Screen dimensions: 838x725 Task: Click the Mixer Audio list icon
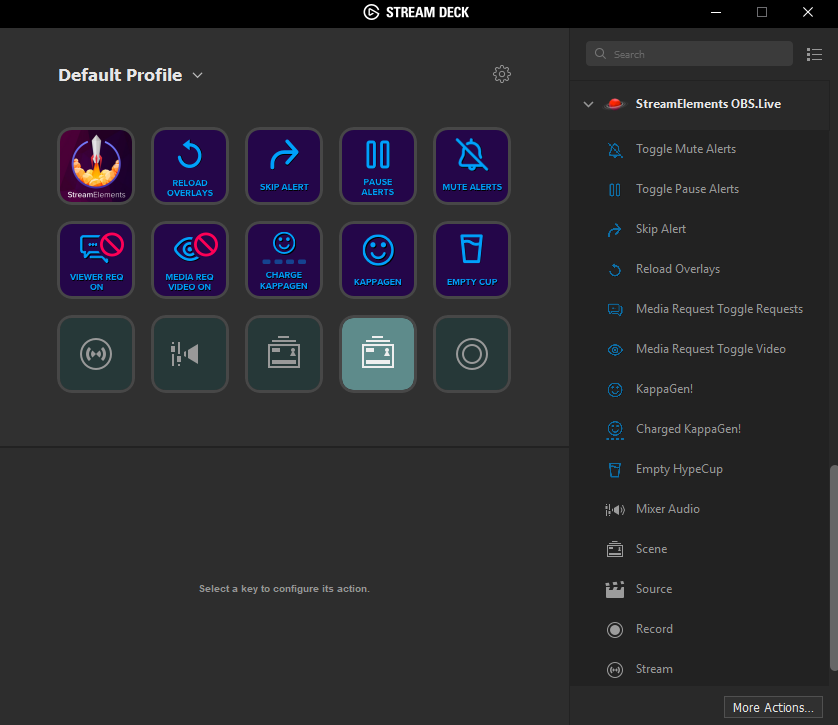(x=615, y=510)
